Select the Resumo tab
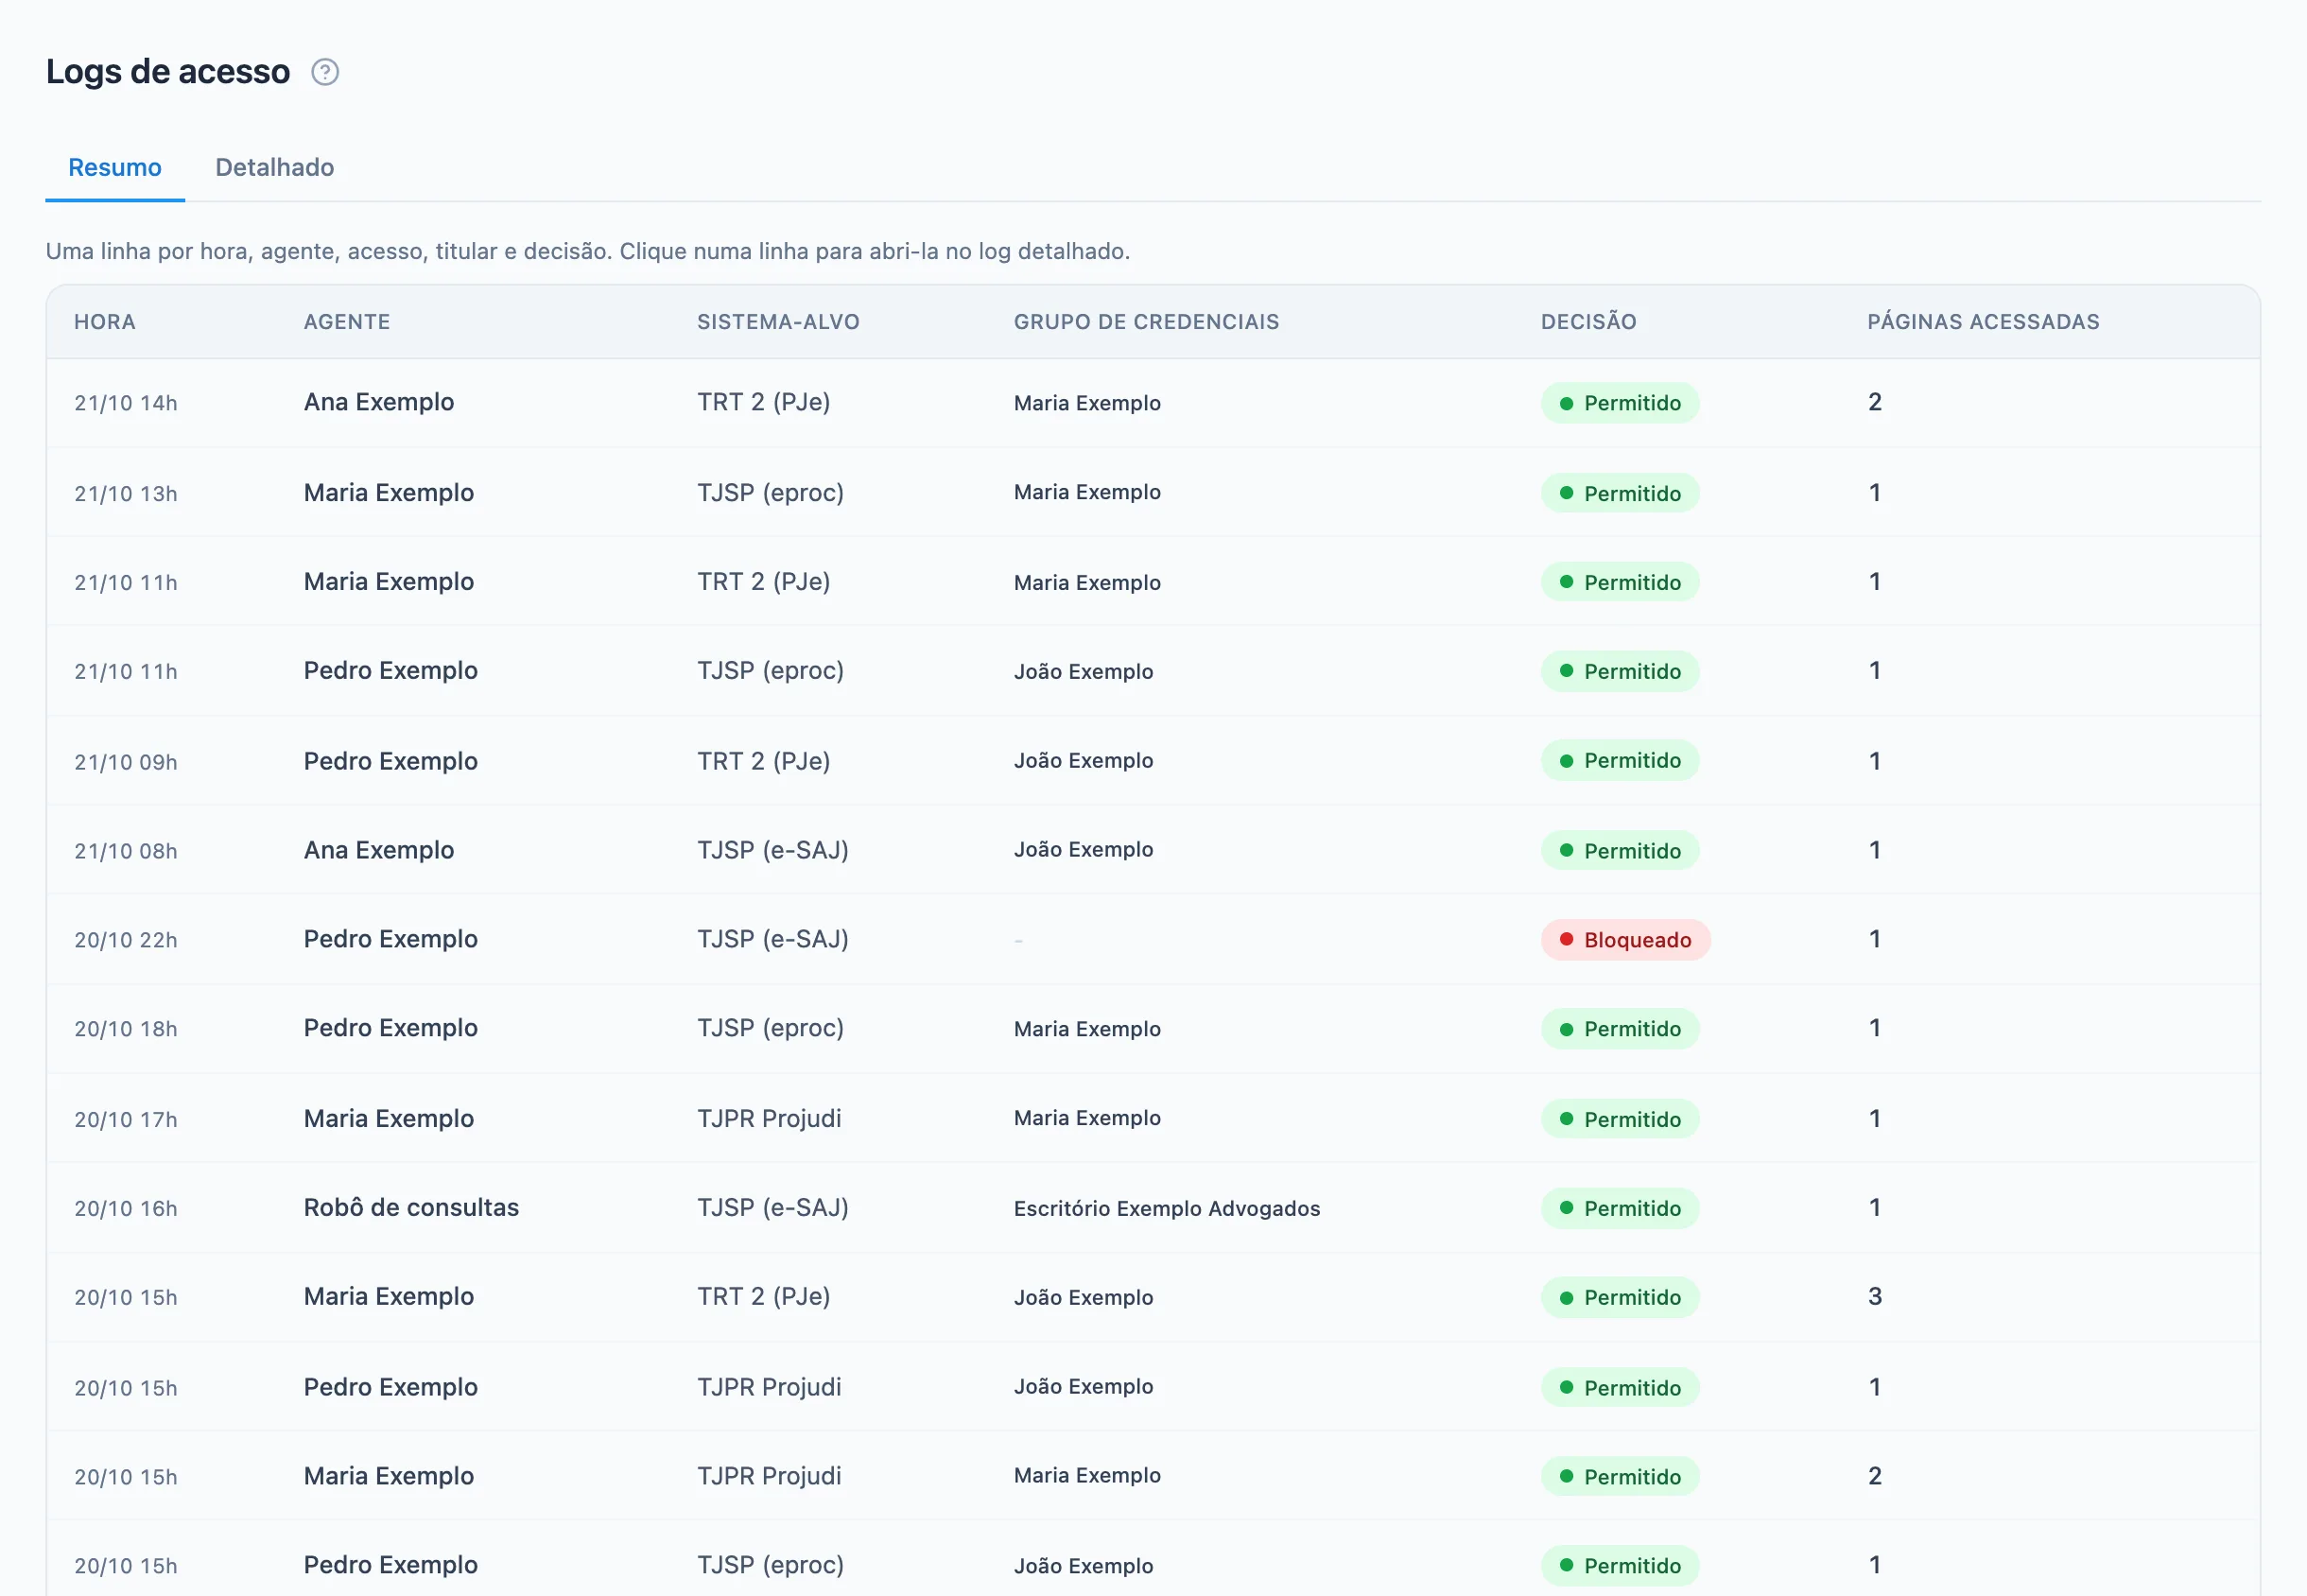 (115, 167)
